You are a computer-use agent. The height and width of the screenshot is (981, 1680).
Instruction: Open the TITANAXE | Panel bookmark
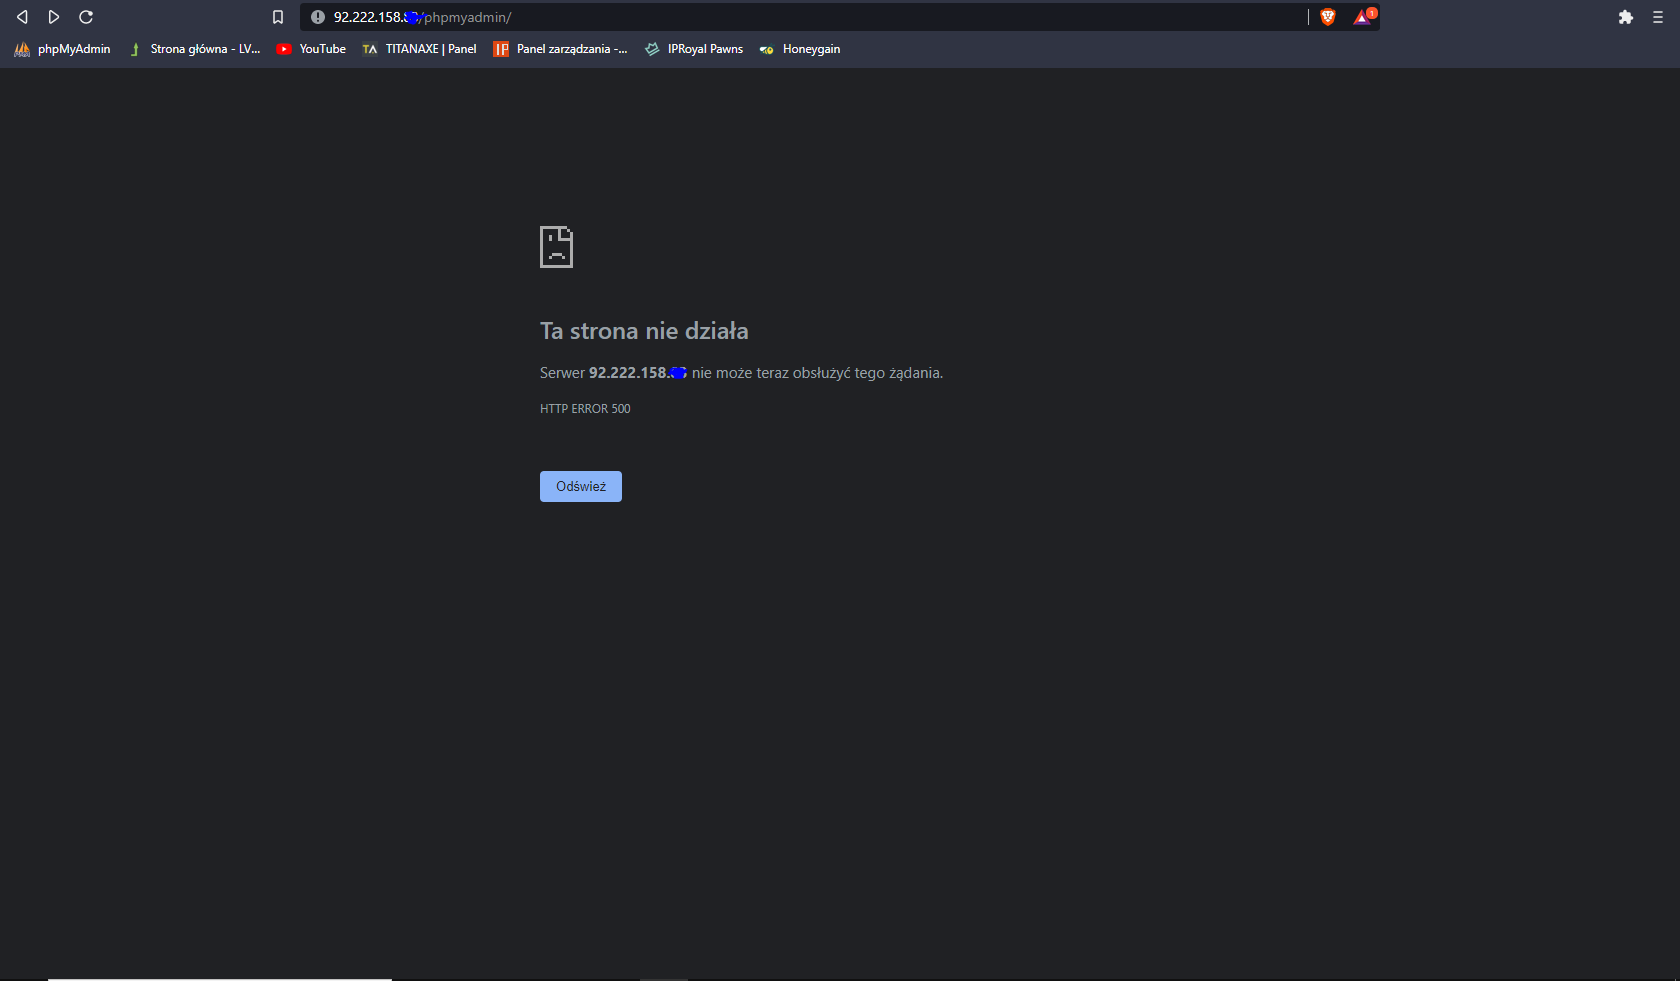point(420,49)
